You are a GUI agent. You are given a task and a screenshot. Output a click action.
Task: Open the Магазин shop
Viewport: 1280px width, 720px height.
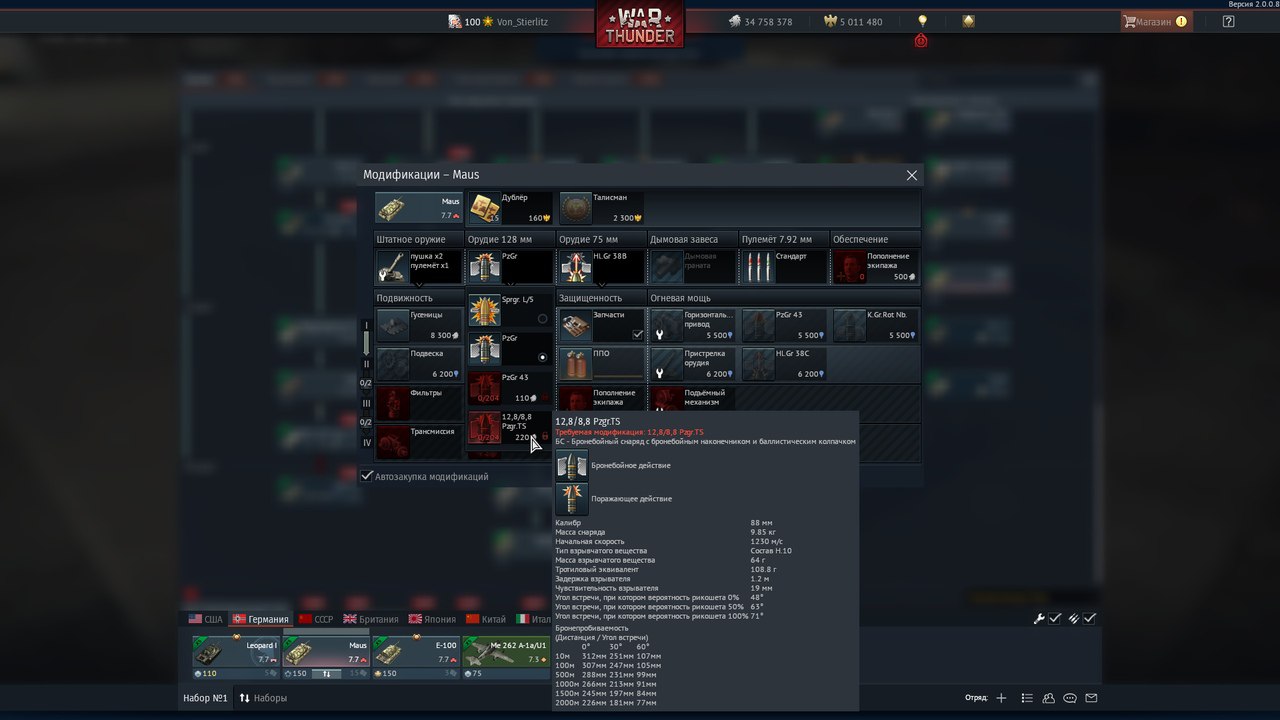[1155, 21]
